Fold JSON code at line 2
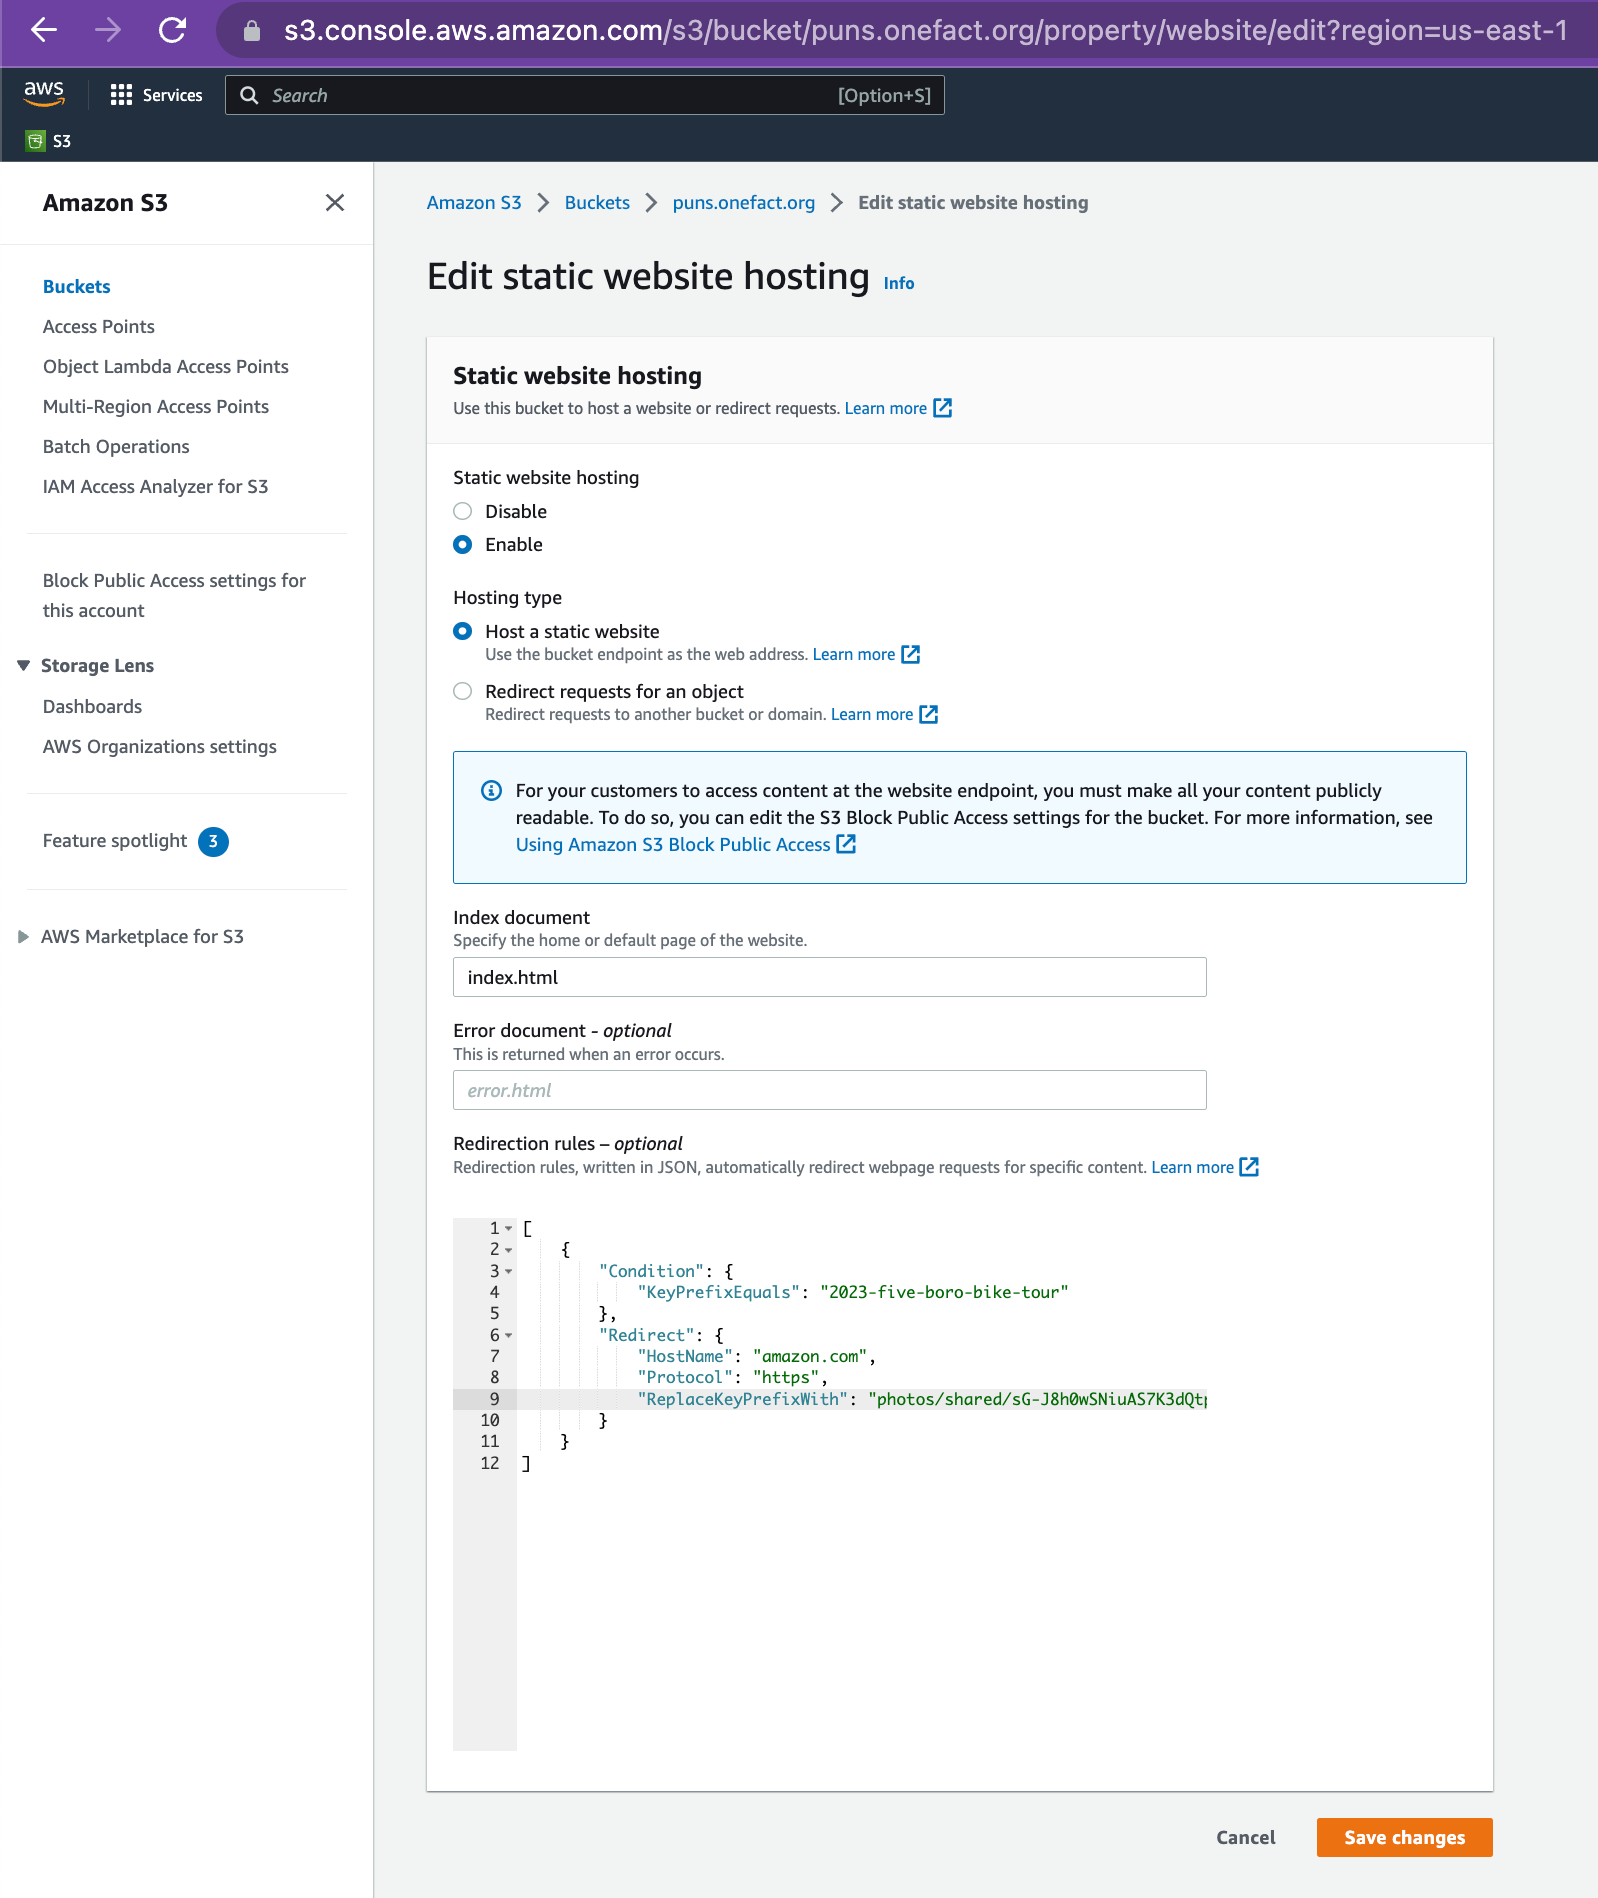Viewport: 1598px width, 1898px height. [508, 1250]
